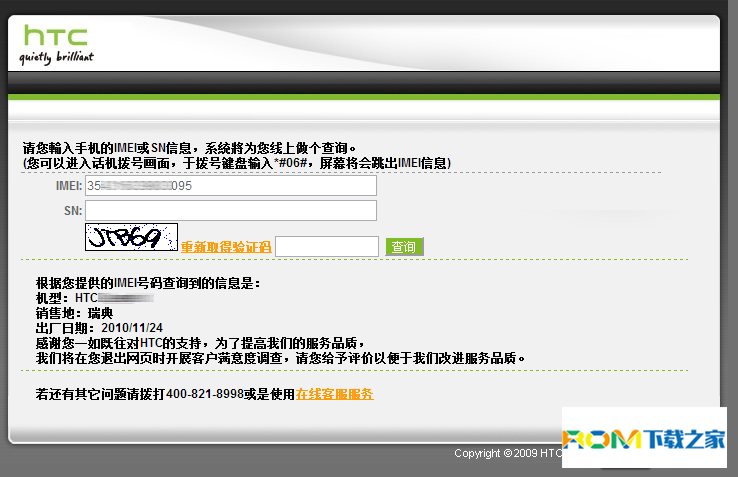Viewport: 738px width, 477px height.
Task: Click the captcha verification image
Action: coord(131,237)
